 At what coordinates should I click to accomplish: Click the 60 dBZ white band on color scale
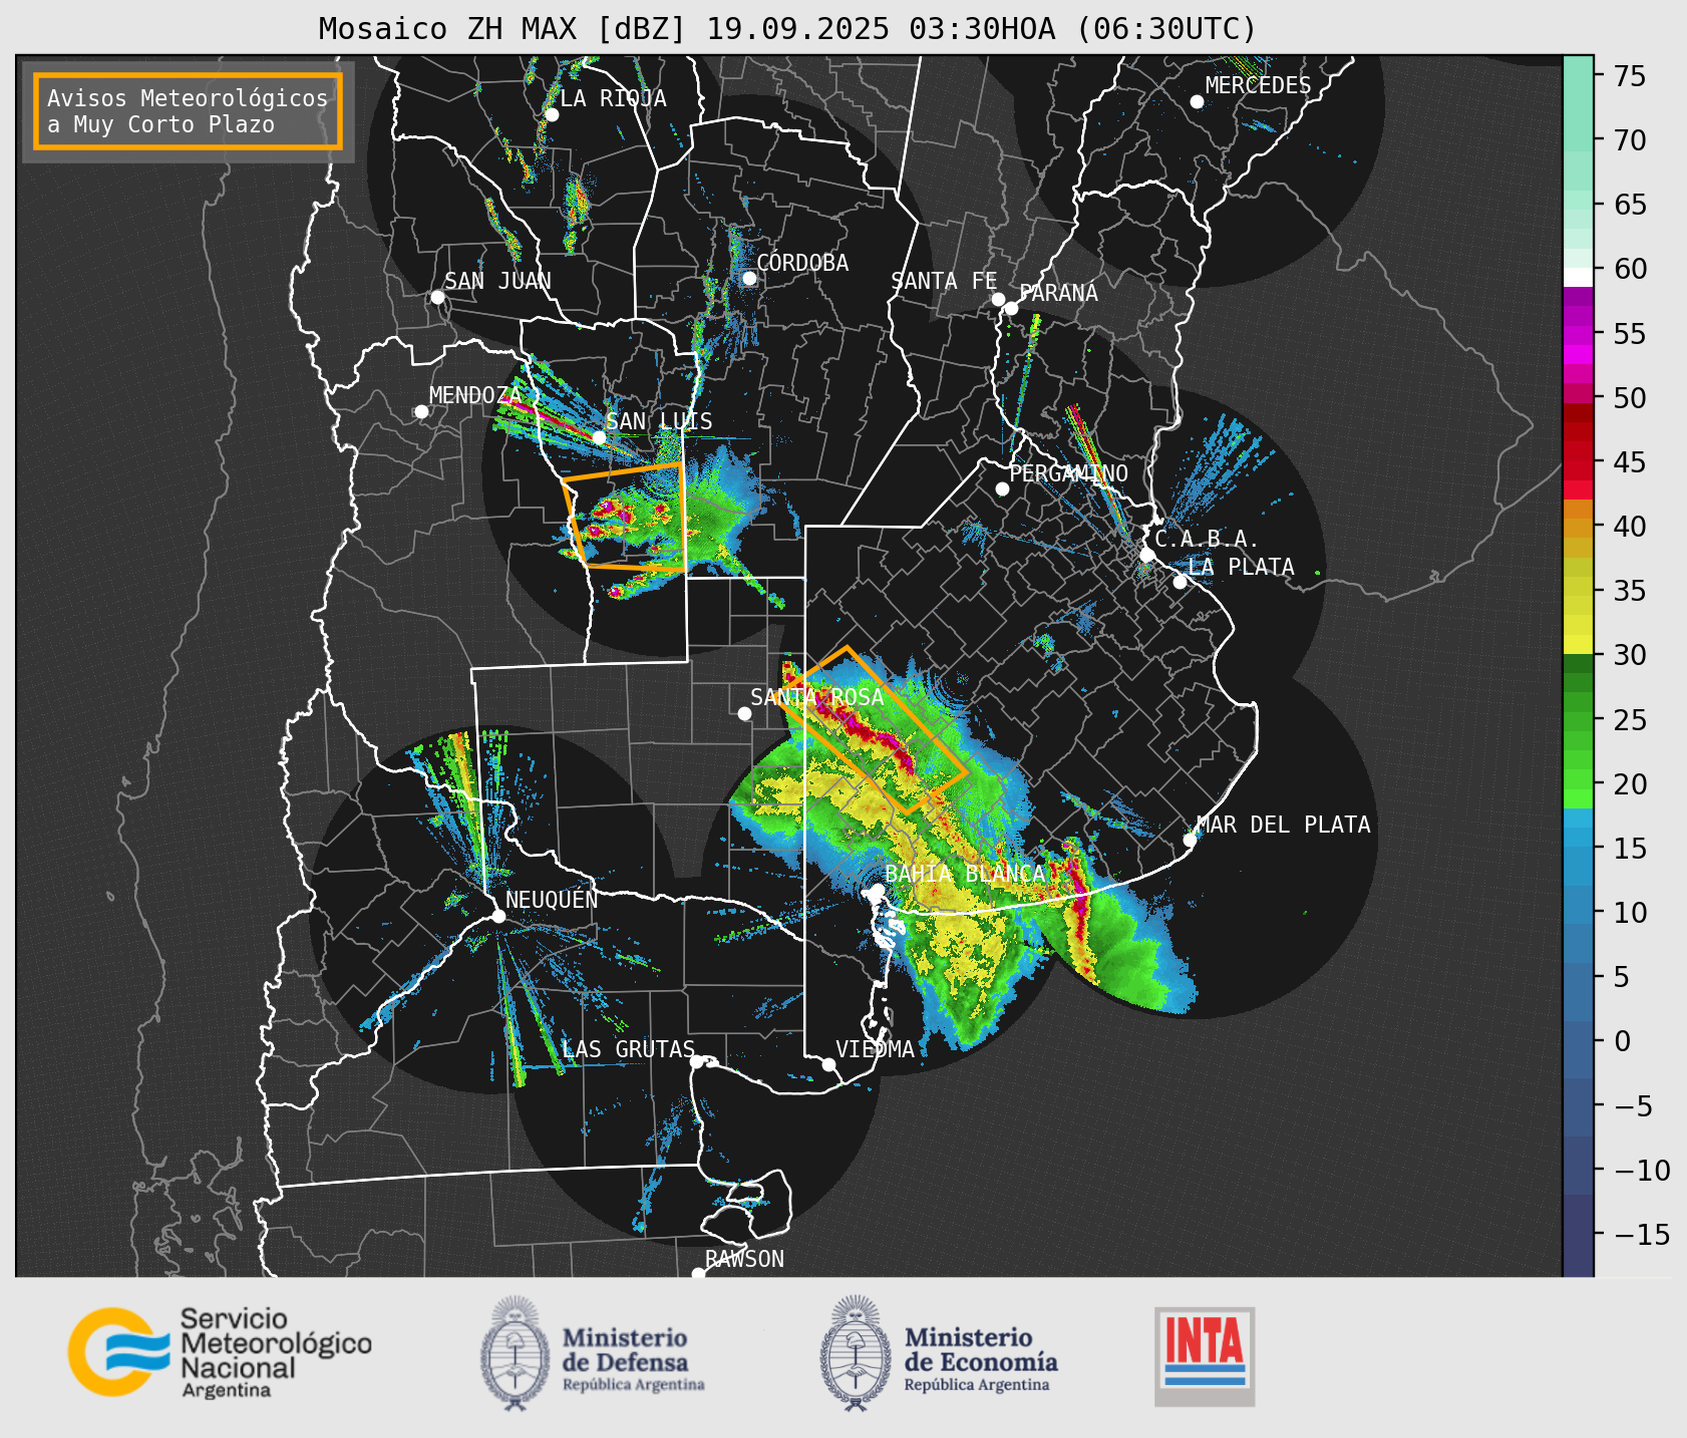tap(1578, 275)
